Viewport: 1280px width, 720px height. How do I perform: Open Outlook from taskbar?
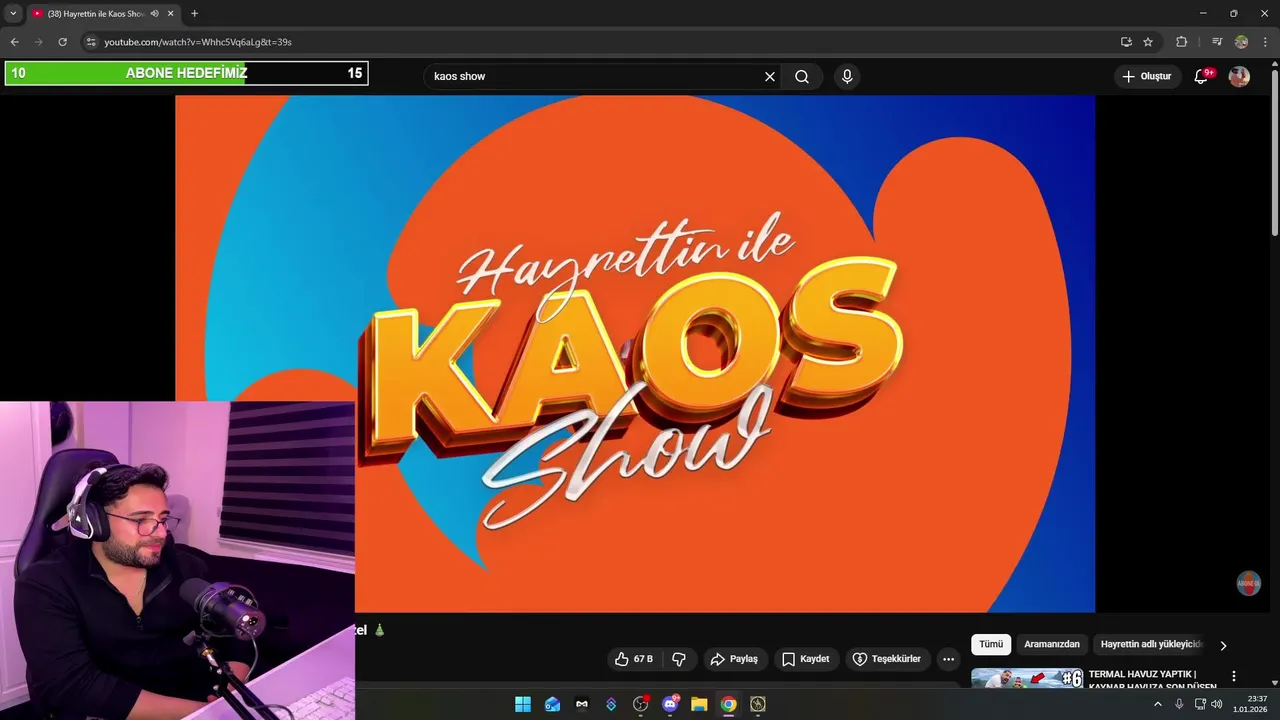(552, 704)
